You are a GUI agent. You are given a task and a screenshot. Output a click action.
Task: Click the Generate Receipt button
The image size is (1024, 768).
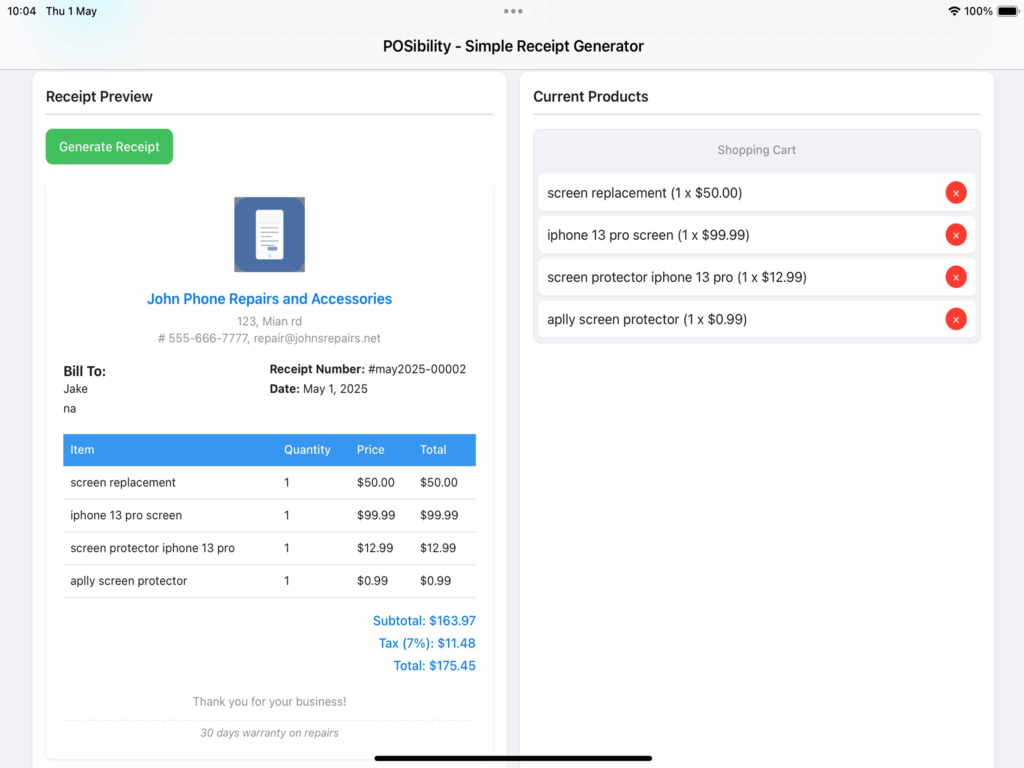tap(109, 147)
